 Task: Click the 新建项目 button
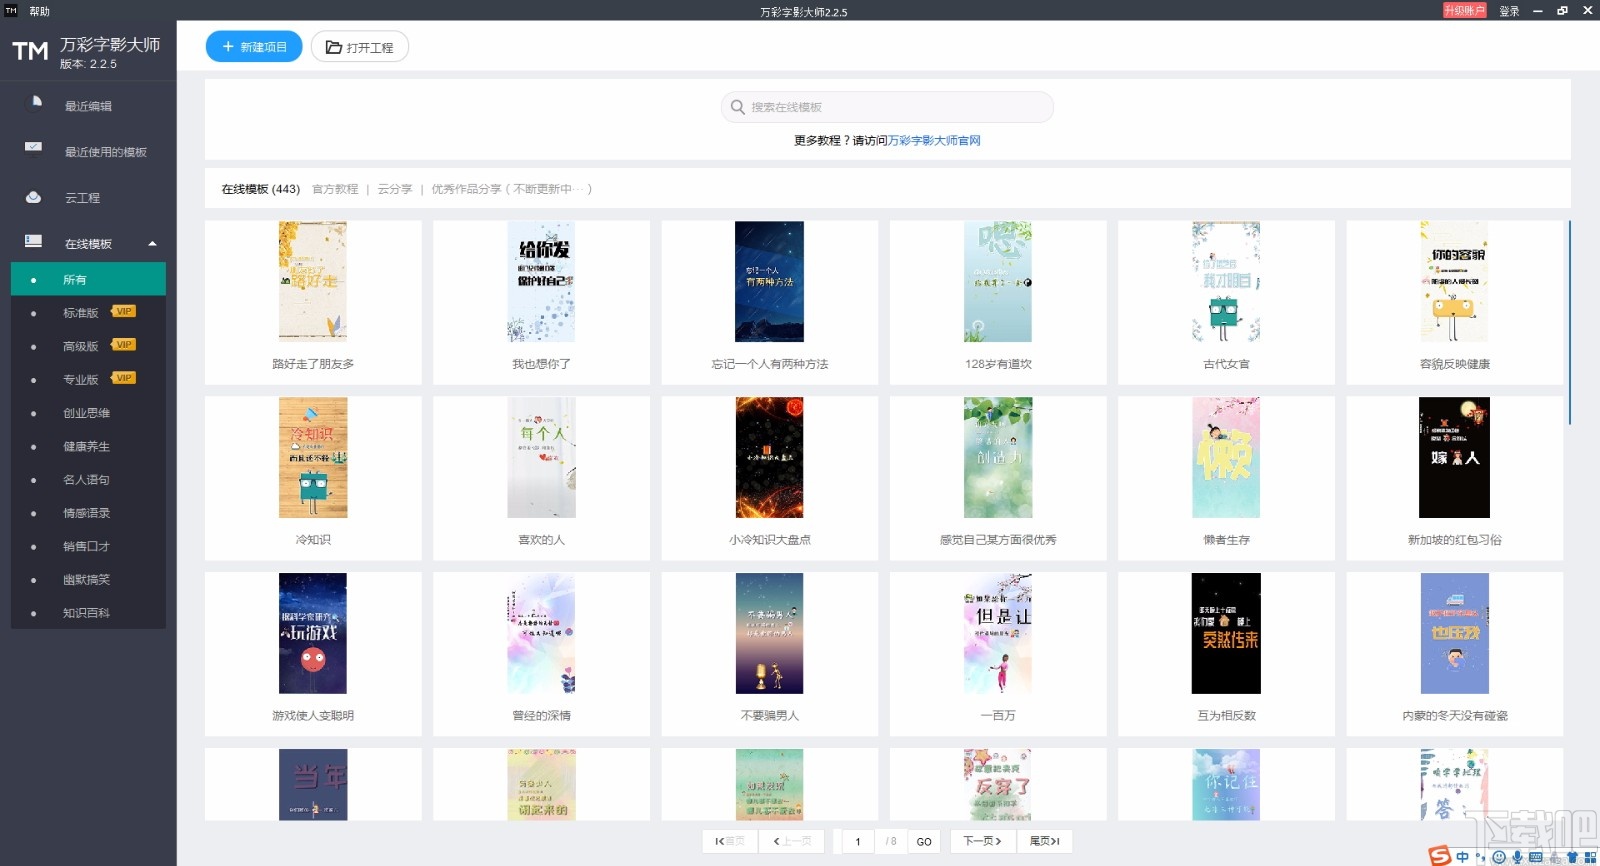tap(254, 47)
